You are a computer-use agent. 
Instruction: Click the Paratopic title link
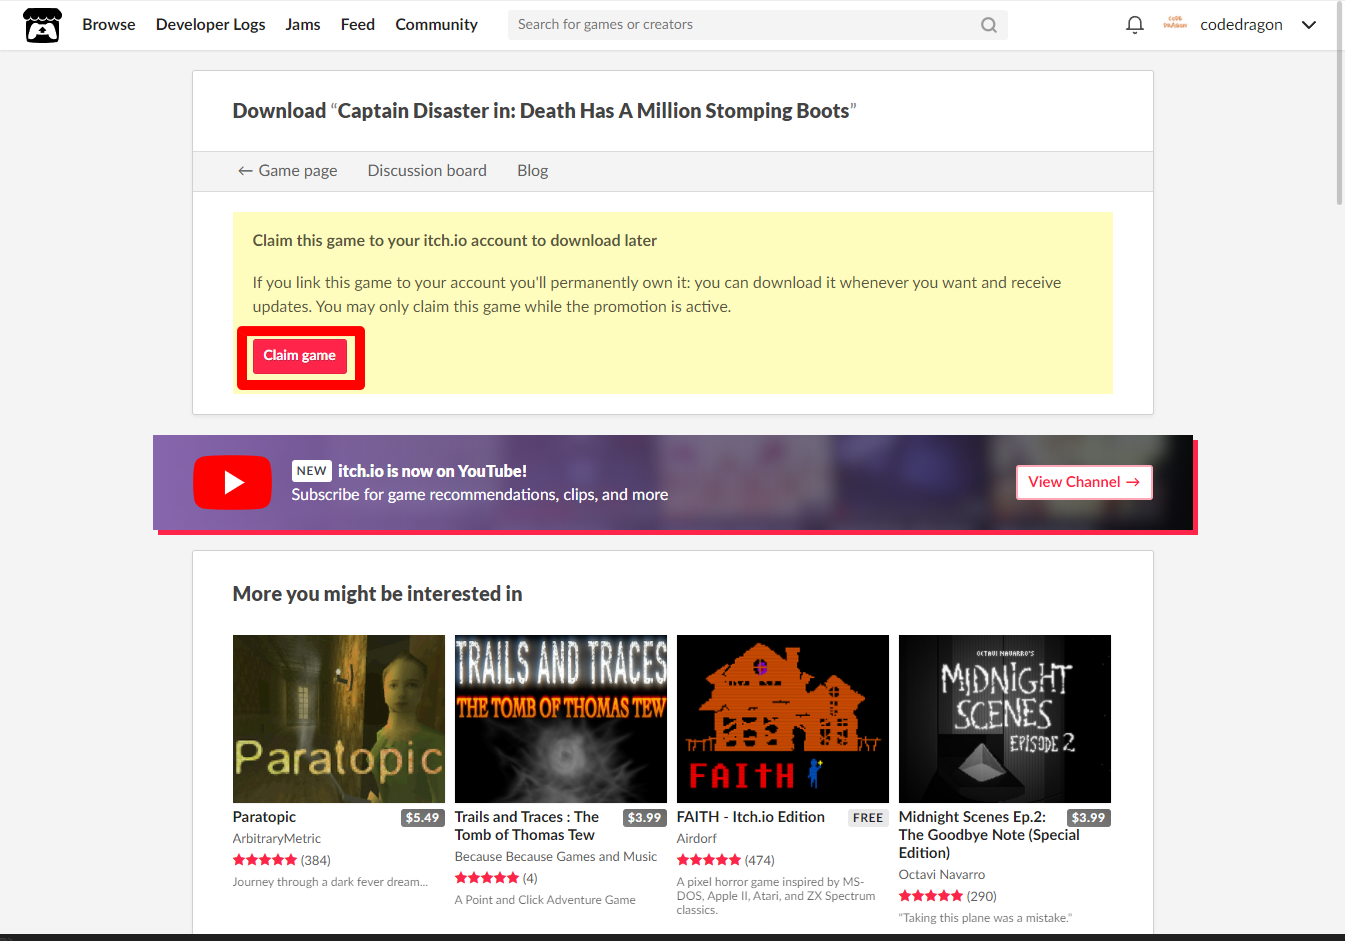(264, 817)
